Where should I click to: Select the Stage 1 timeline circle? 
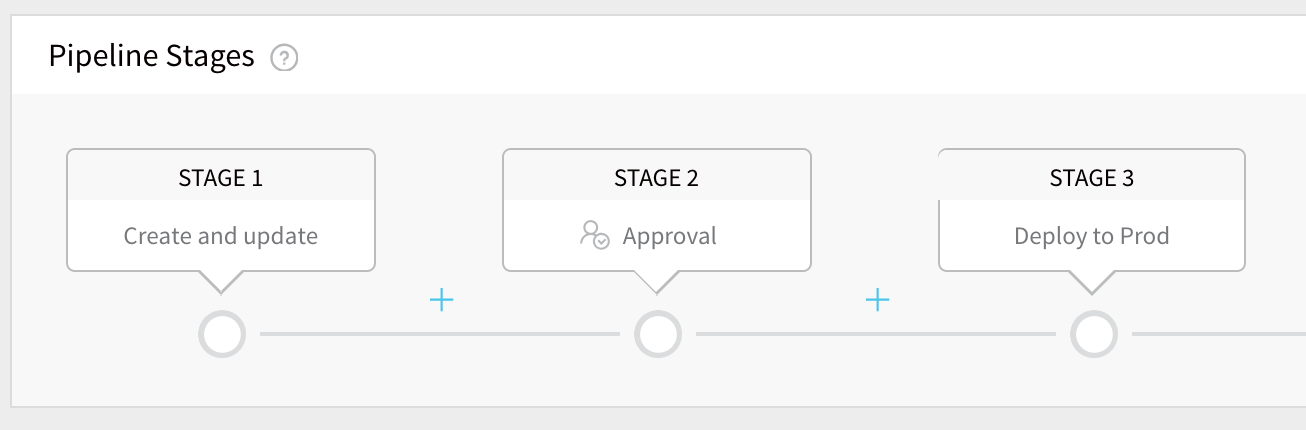[222, 334]
